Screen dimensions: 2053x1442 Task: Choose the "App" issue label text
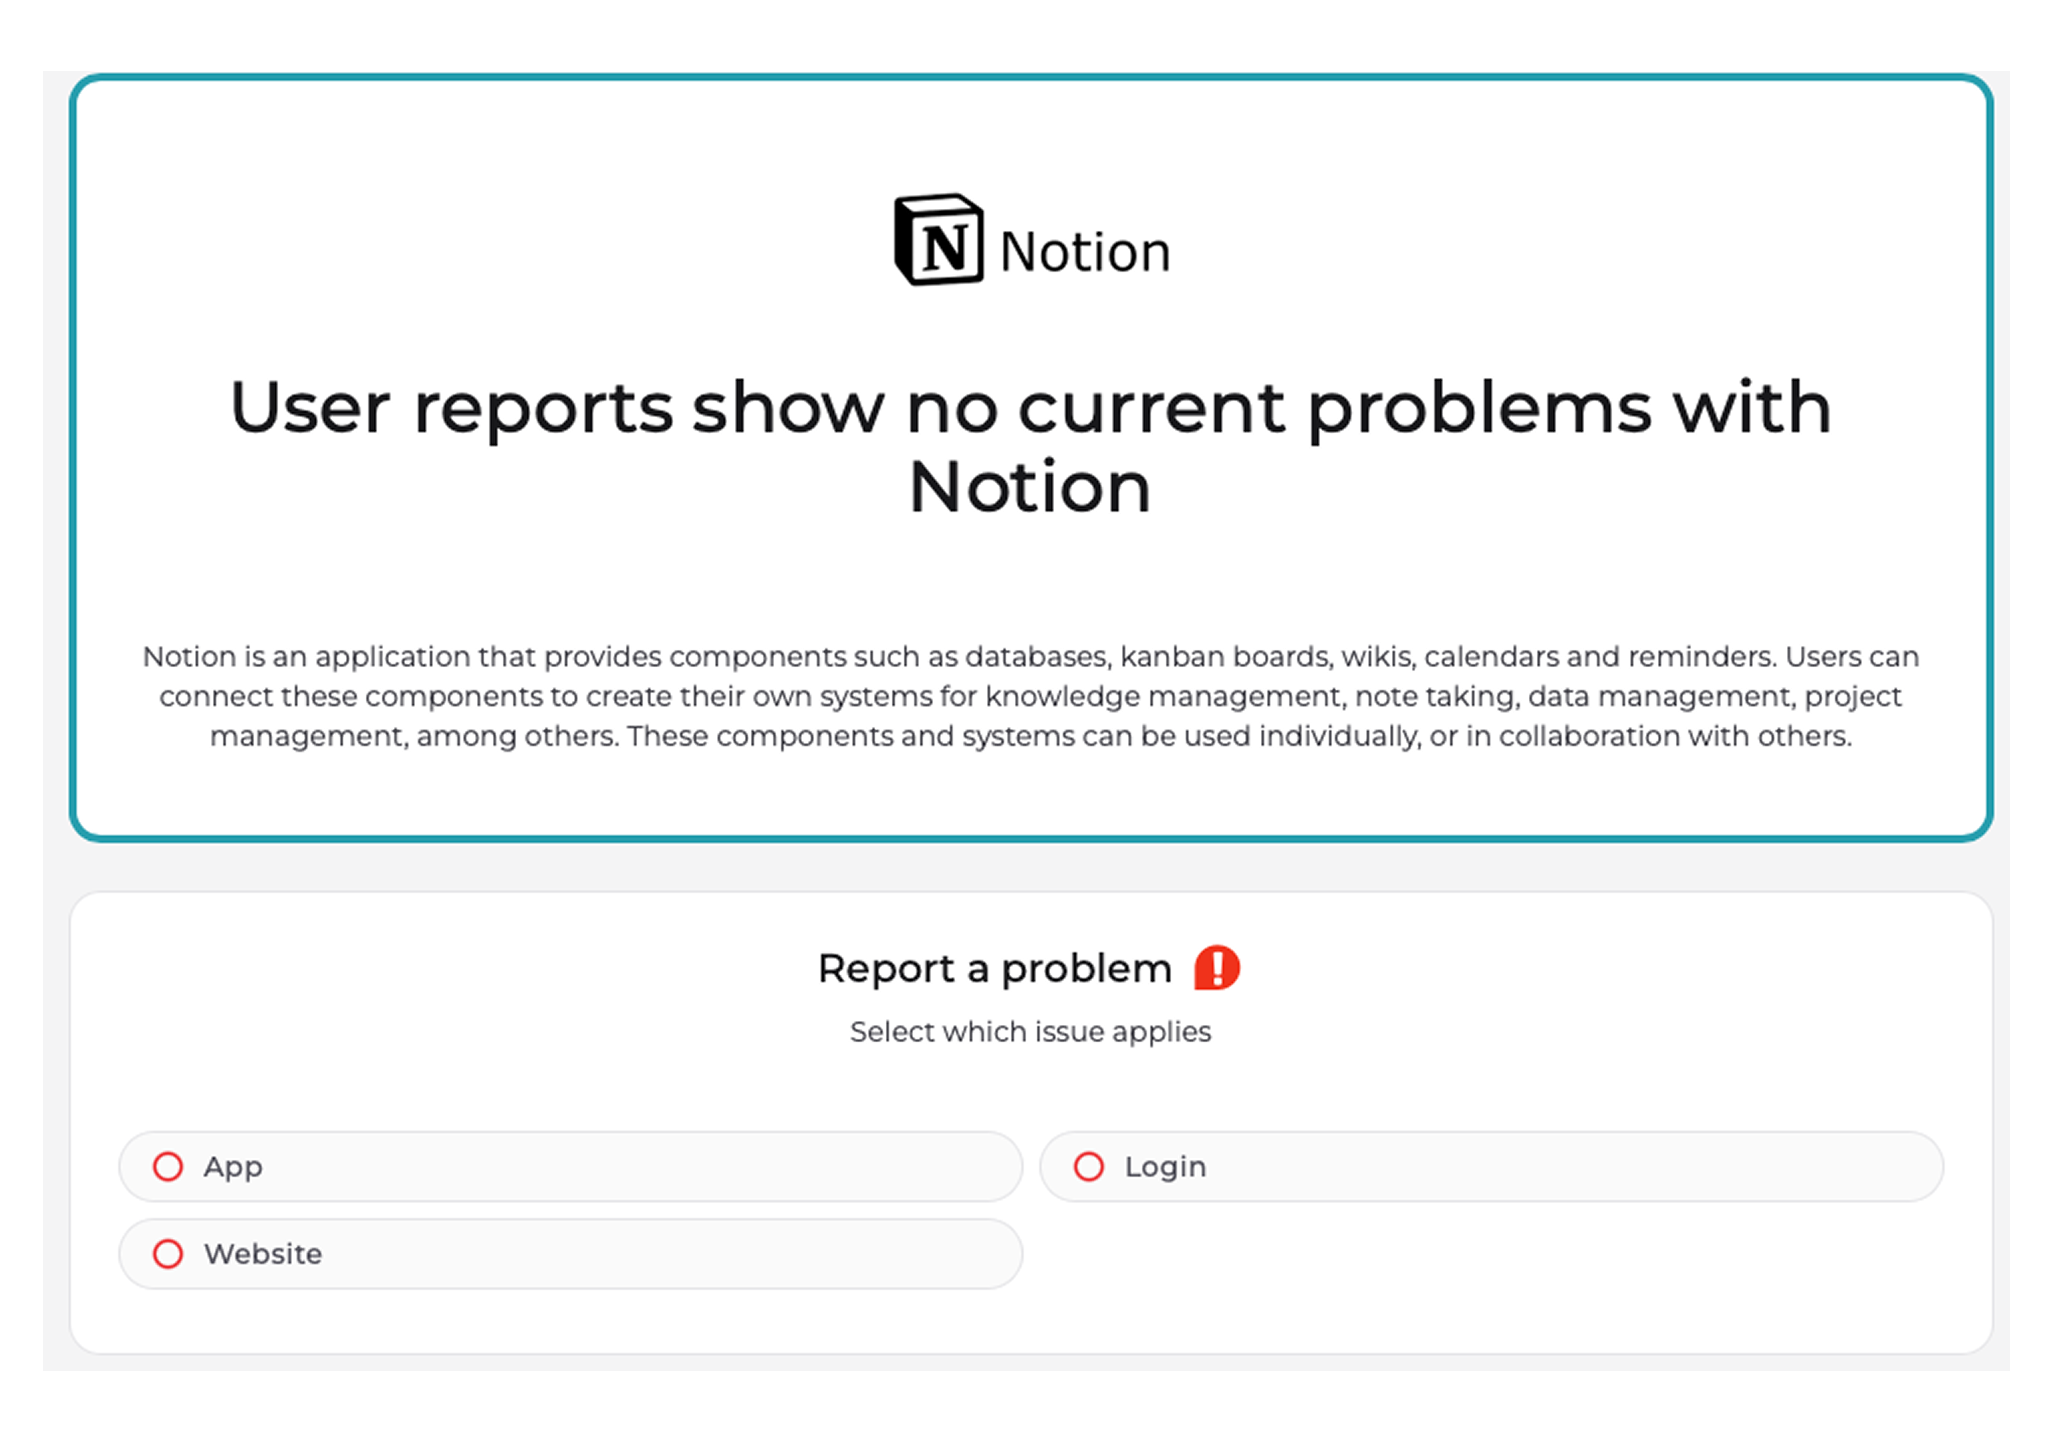[x=233, y=1167]
